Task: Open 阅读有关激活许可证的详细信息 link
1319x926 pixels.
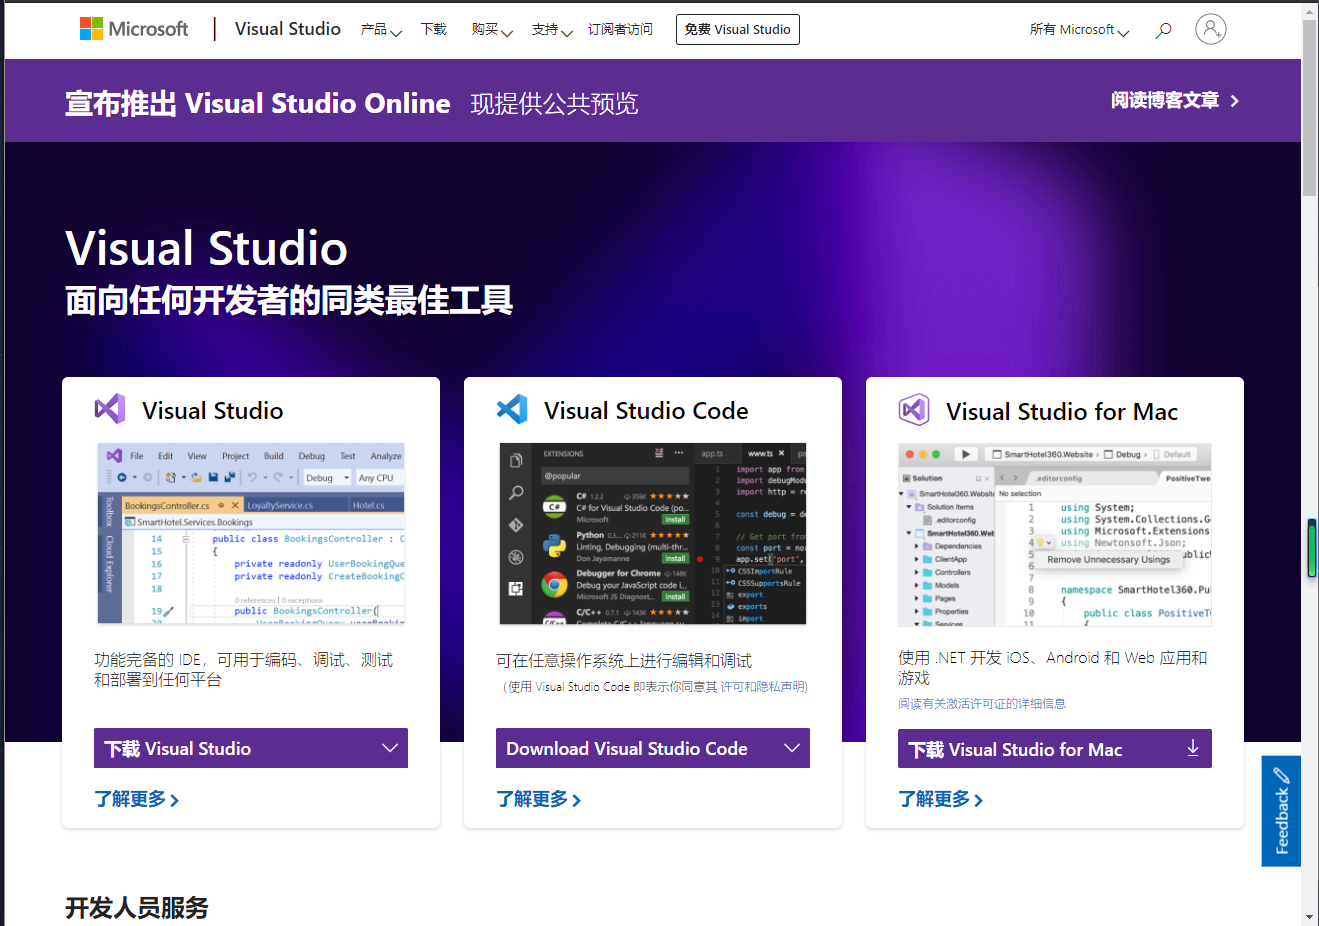Action: [x=982, y=704]
